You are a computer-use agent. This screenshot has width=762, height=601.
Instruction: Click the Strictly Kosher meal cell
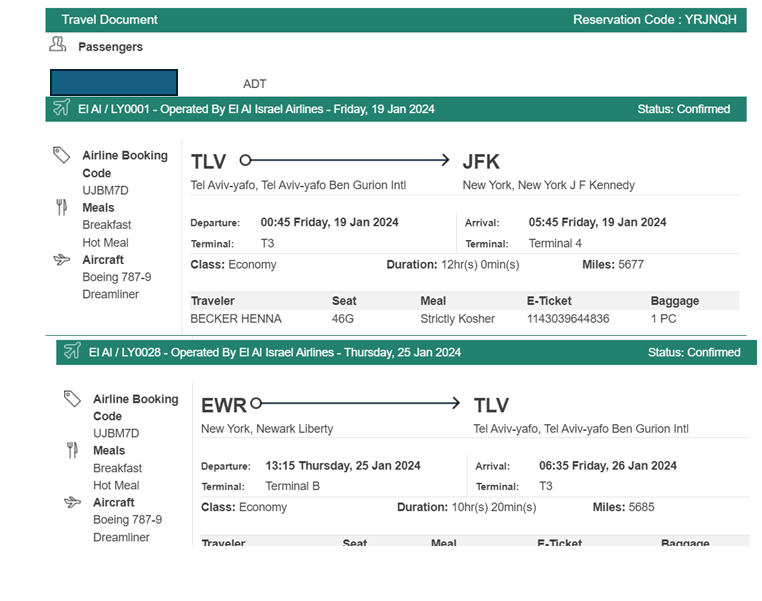457,319
